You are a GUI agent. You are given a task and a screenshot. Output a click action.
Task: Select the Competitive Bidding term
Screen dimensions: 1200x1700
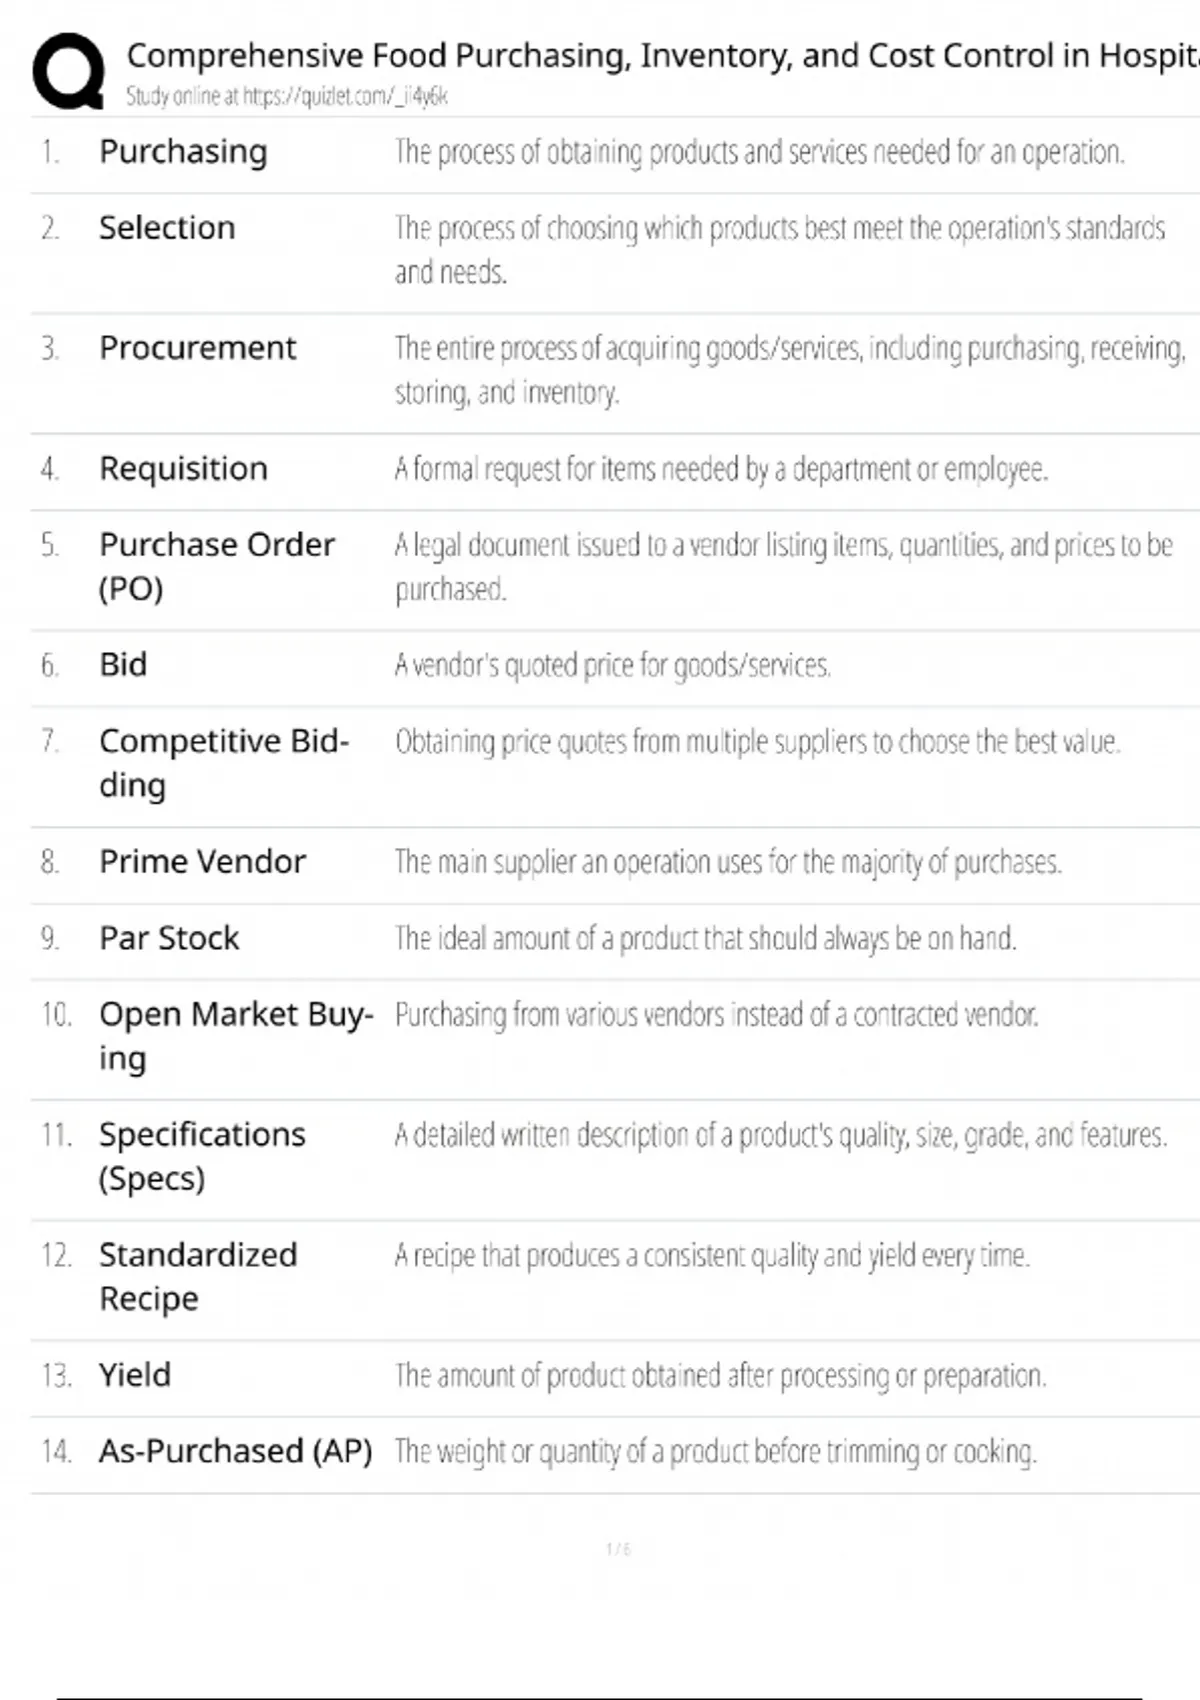point(223,762)
